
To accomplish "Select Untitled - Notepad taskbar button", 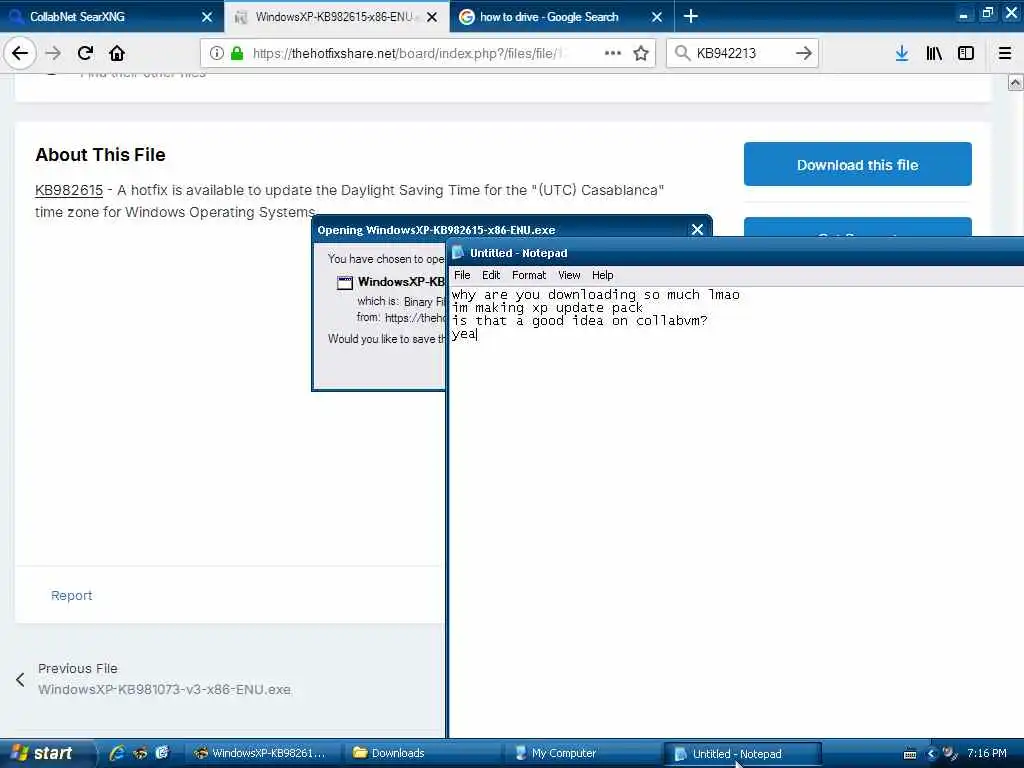I will (x=743, y=754).
